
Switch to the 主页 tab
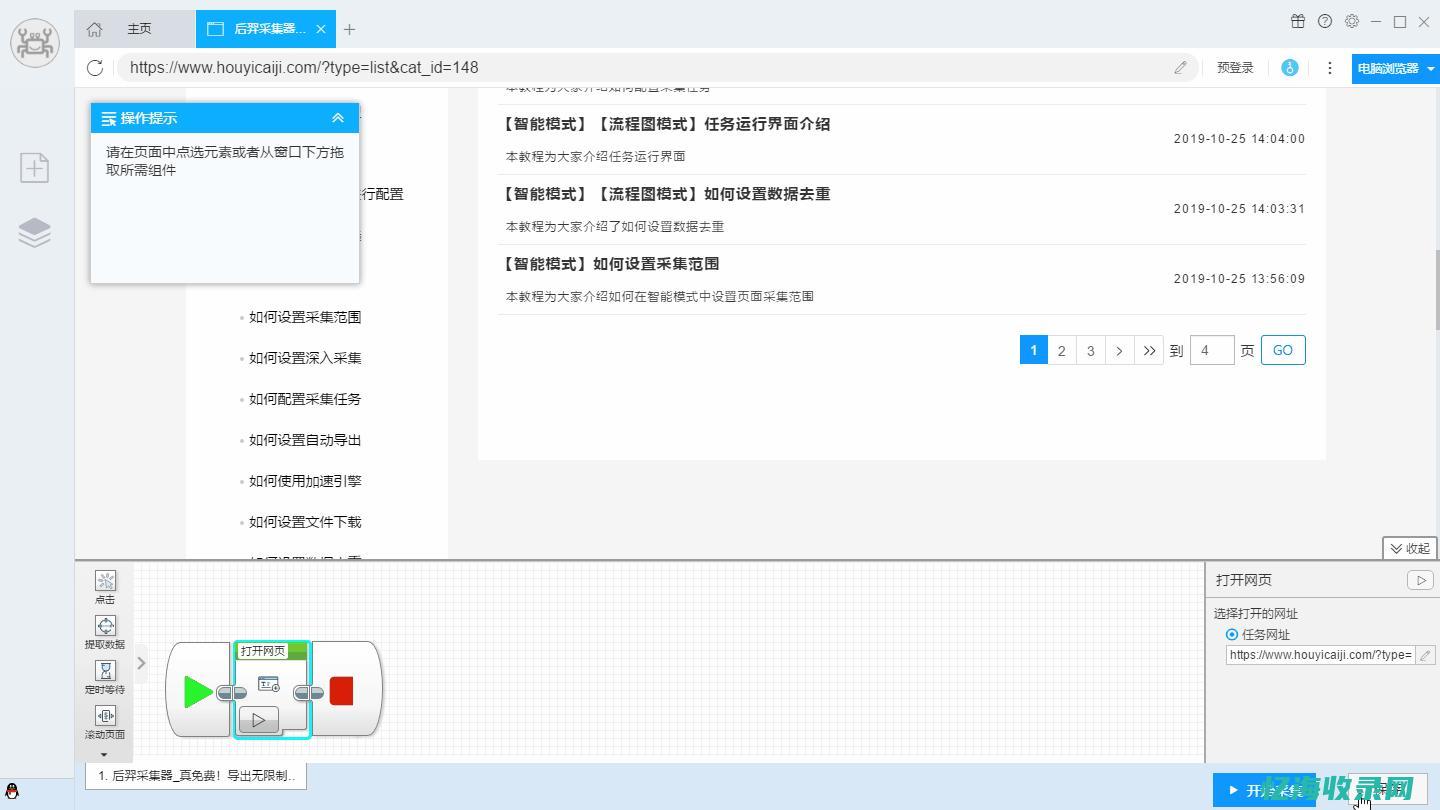click(x=139, y=29)
